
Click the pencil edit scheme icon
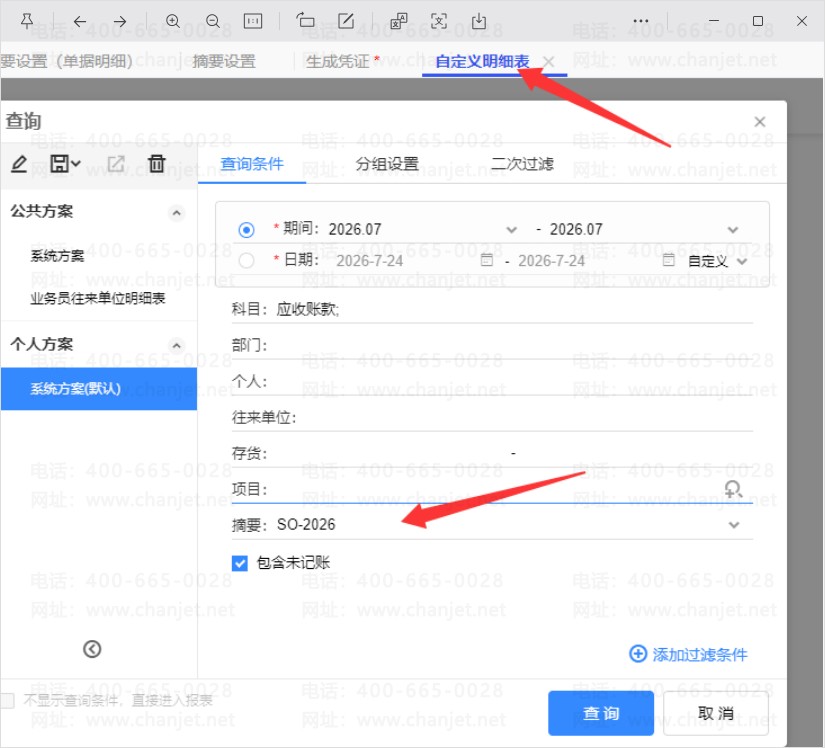[19, 164]
